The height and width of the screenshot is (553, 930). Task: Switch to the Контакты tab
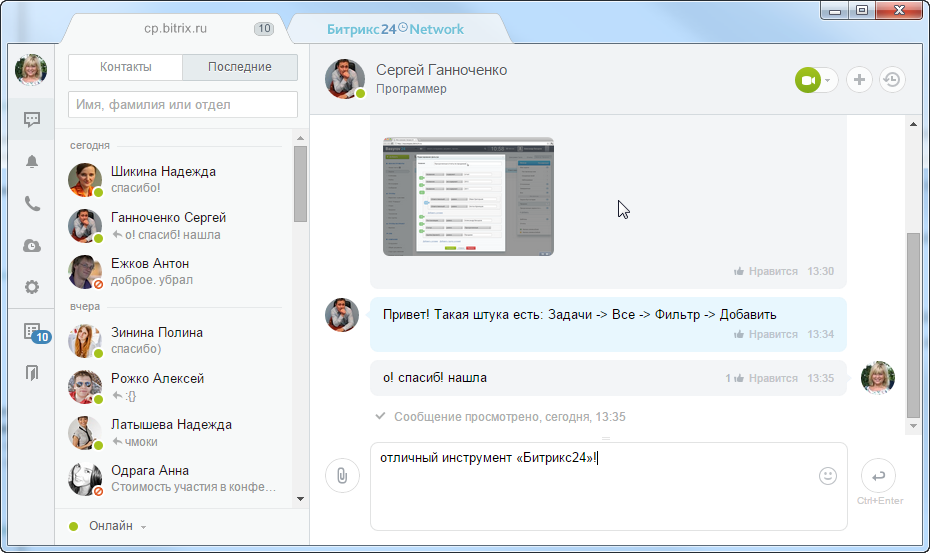[x=126, y=67]
